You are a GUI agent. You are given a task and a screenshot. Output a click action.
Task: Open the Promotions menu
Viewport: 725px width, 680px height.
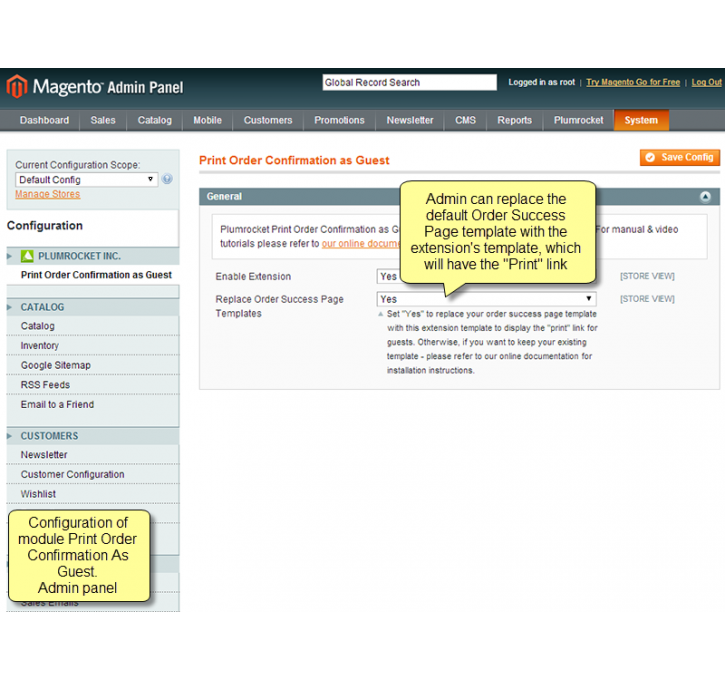click(x=339, y=120)
